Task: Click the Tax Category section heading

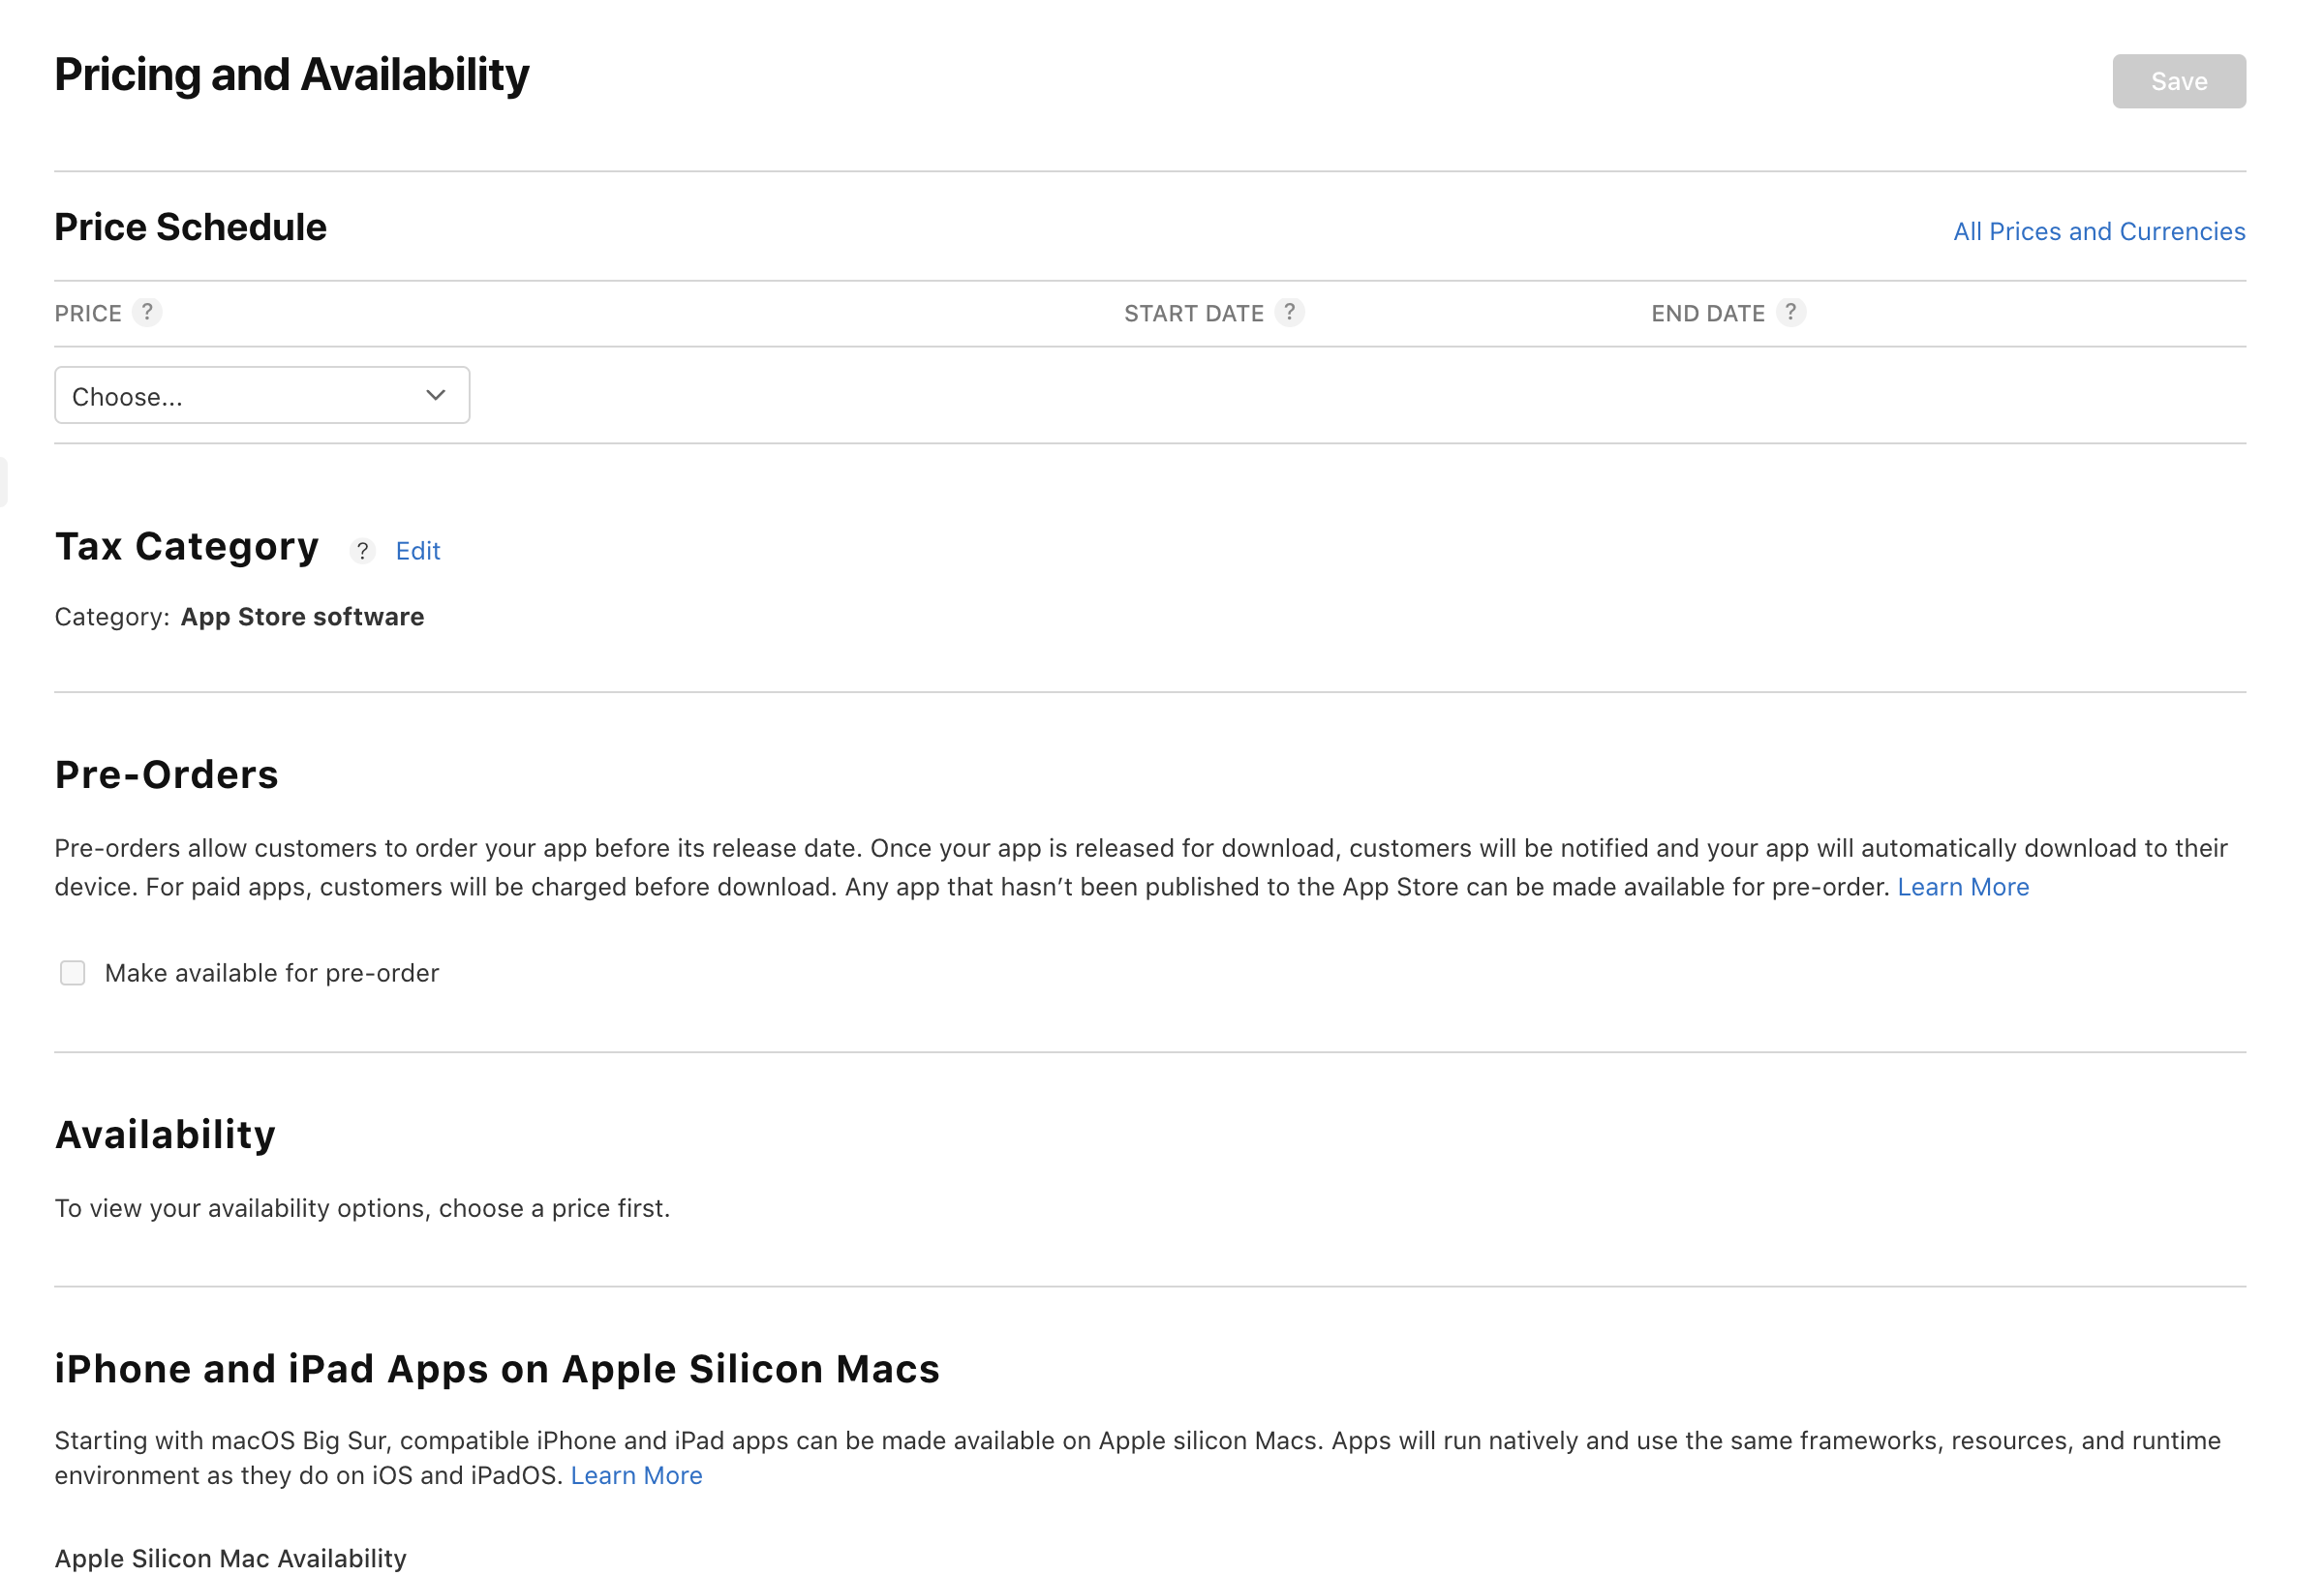Action: click(187, 547)
